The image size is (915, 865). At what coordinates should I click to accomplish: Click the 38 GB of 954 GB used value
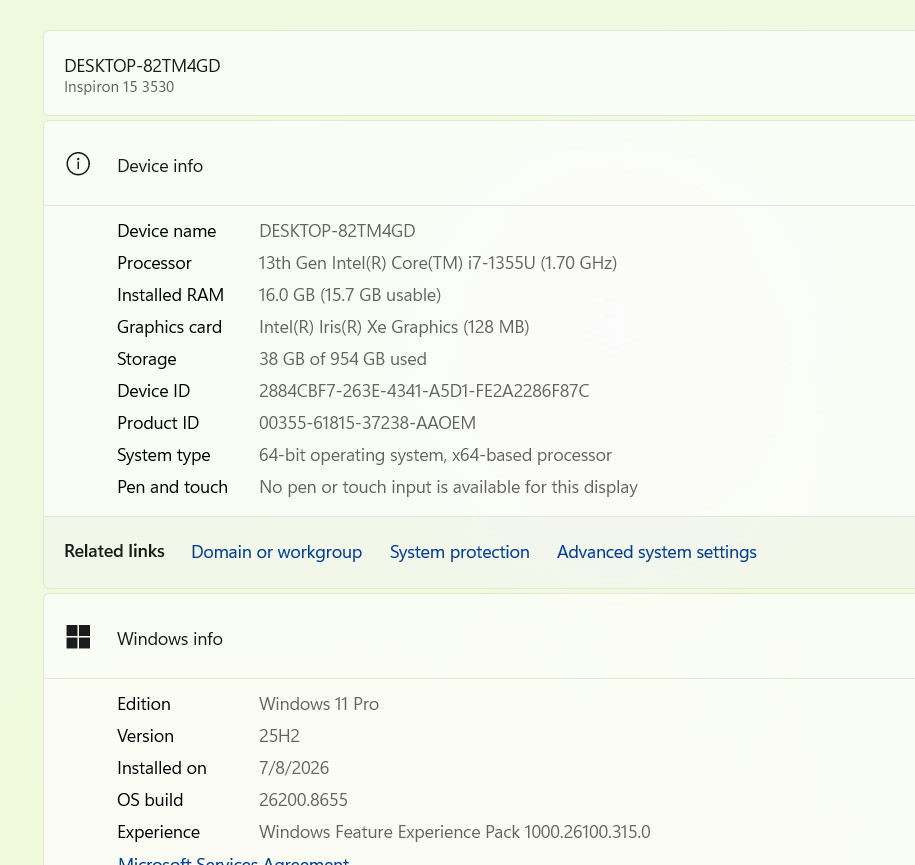(x=343, y=359)
